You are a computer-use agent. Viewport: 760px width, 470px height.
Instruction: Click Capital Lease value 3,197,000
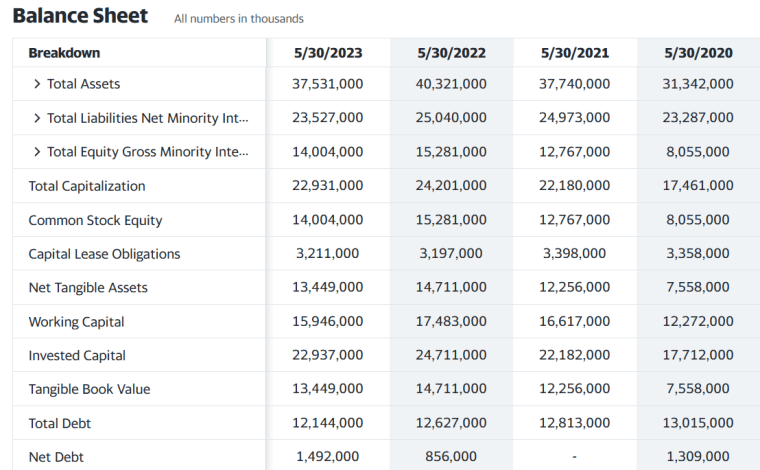pos(451,253)
